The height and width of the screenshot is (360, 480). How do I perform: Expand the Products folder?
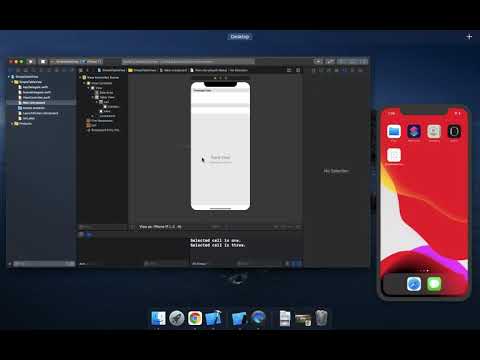tap(13, 123)
